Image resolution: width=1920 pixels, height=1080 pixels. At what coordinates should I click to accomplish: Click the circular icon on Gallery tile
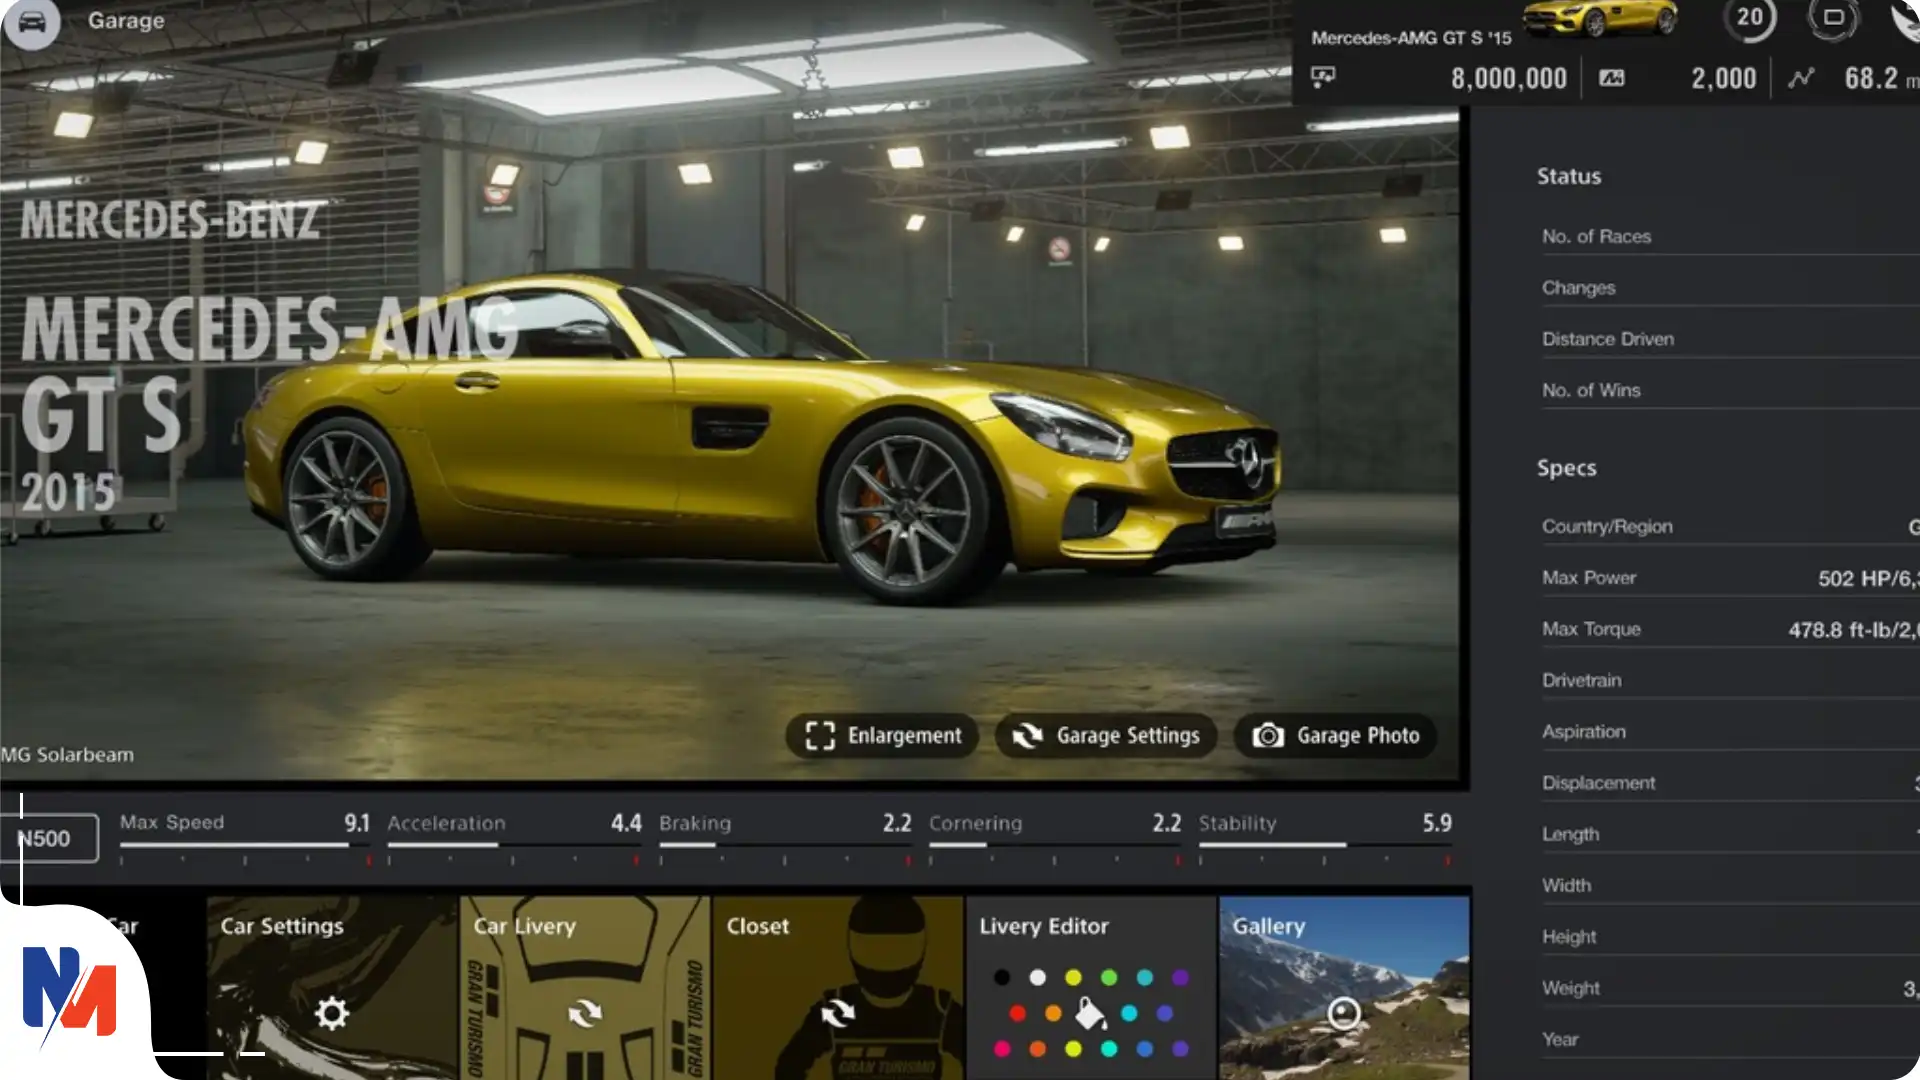pyautogui.click(x=1344, y=1014)
